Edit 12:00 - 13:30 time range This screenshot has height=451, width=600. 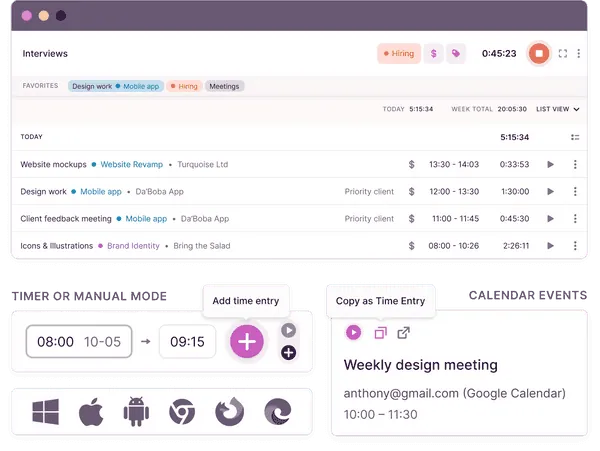pyautogui.click(x=454, y=192)
